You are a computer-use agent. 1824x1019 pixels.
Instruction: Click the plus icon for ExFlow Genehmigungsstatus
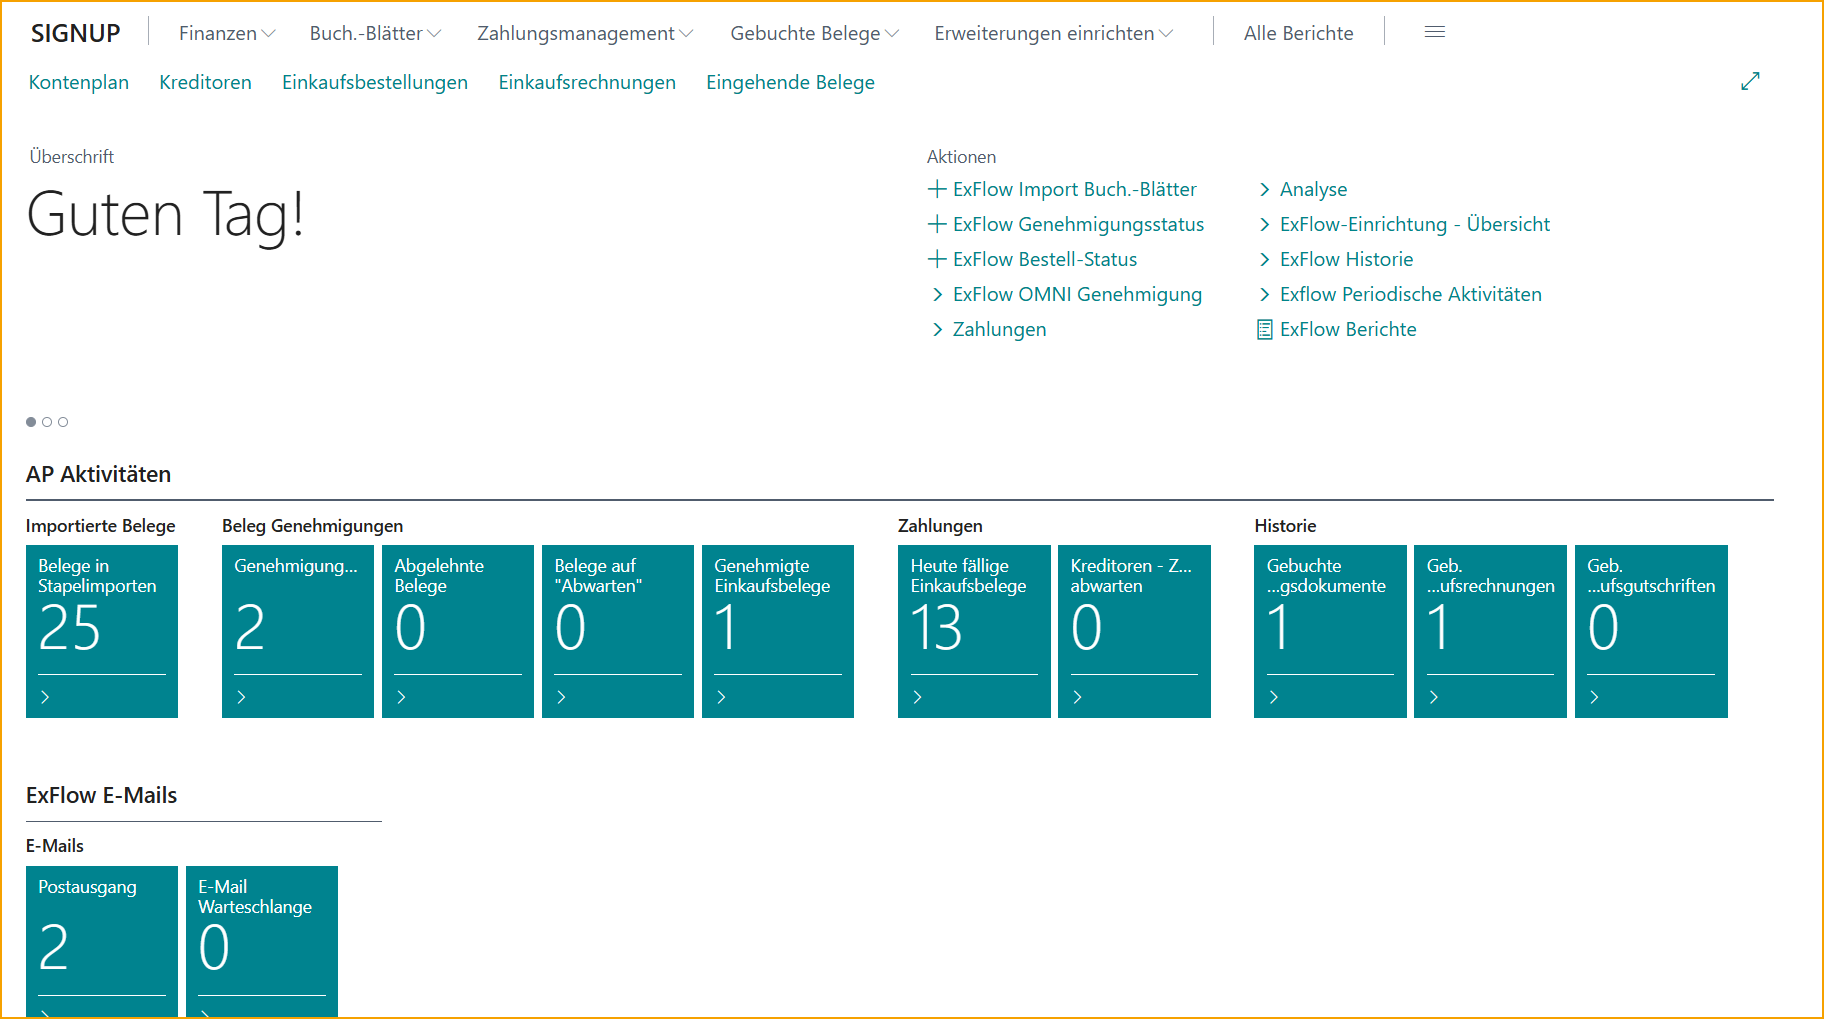coord(937,223)
